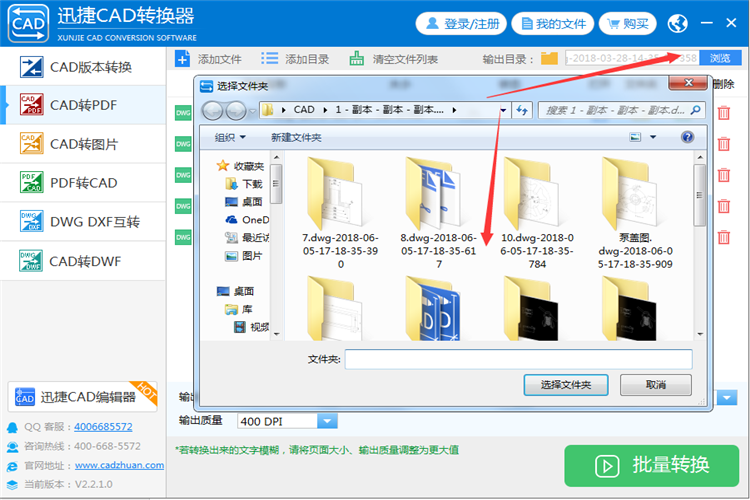Click the change view icon in the dialog toolbar
The width and height of the screenshot is (750, 500).
pos(635,137)
